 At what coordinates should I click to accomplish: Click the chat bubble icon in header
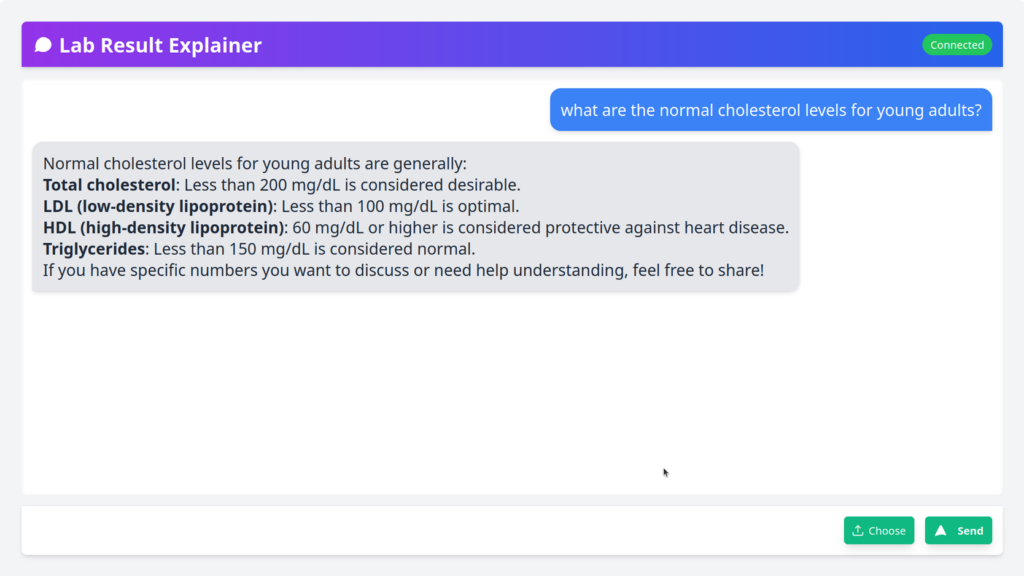[x=43, y=45]
